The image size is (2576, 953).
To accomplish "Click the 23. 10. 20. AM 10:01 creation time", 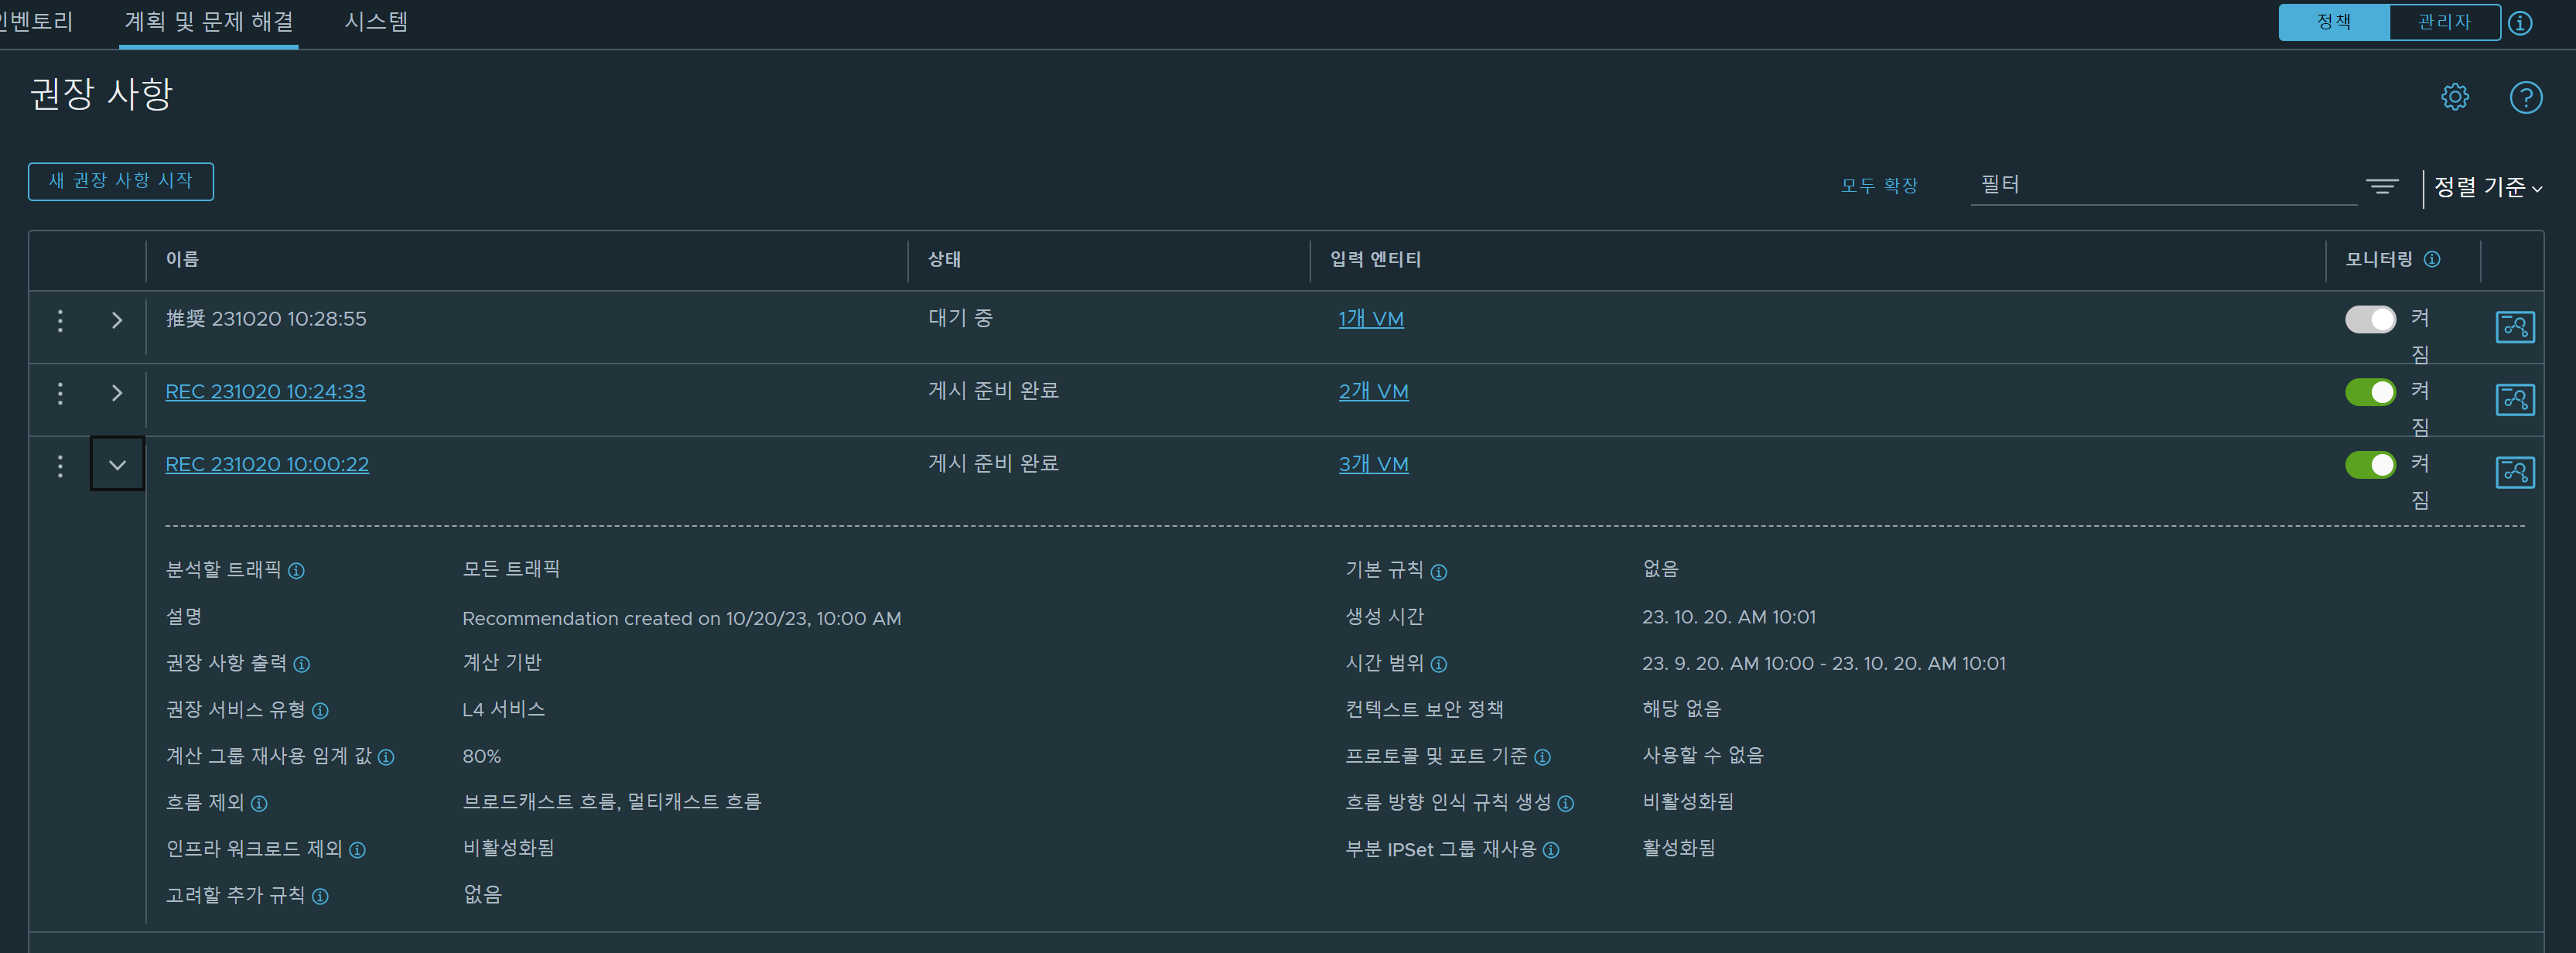I will pyautogui.click(x=1728, y=618).
